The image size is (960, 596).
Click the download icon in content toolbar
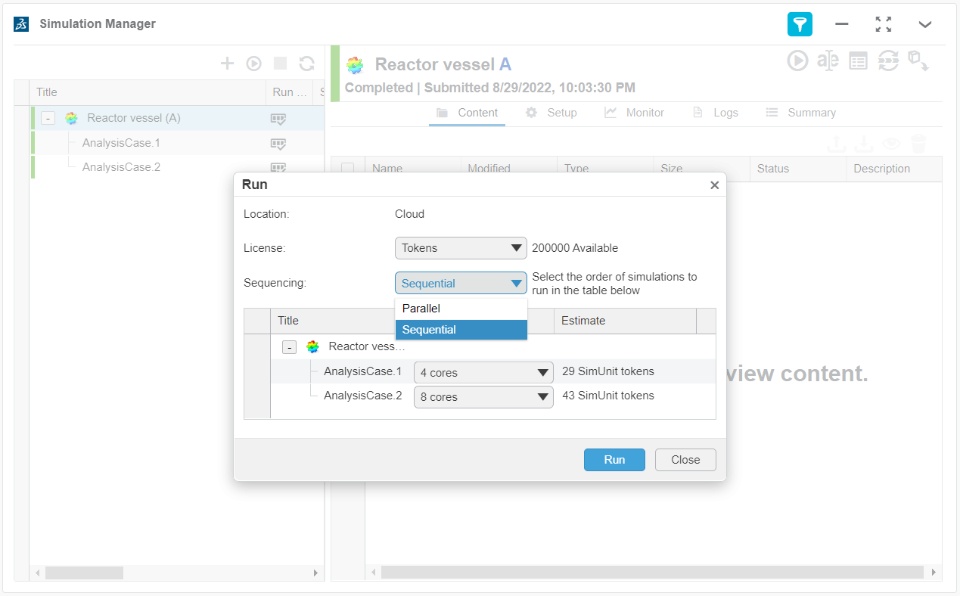point(864,144)
